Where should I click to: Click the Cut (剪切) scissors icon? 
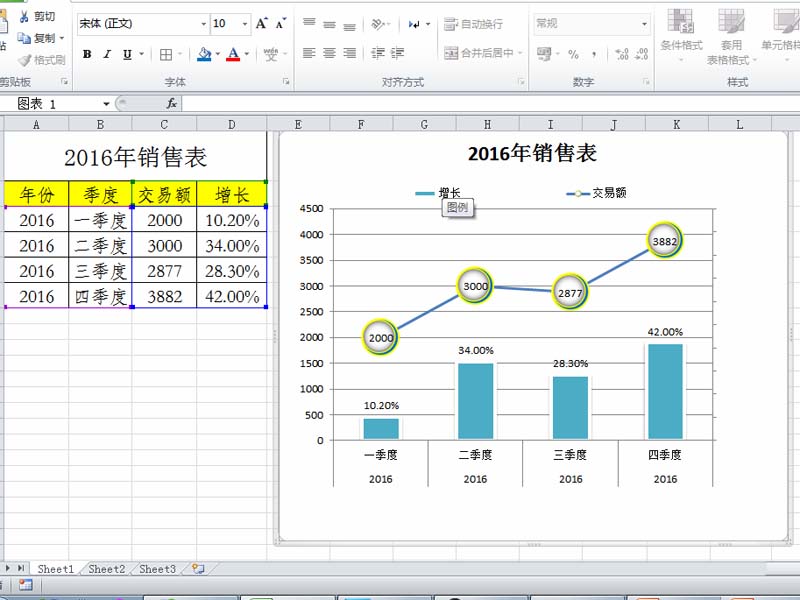coord(24,17)
